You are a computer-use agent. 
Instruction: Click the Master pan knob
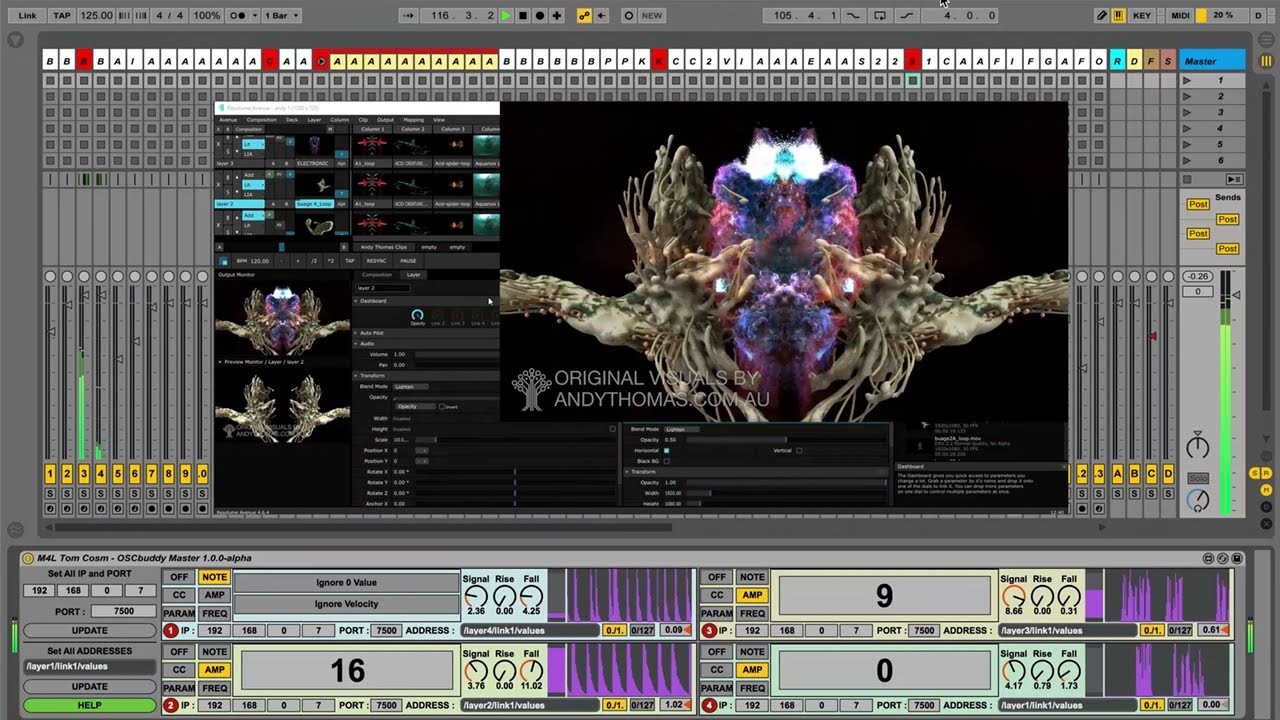tap(1197, 446)
